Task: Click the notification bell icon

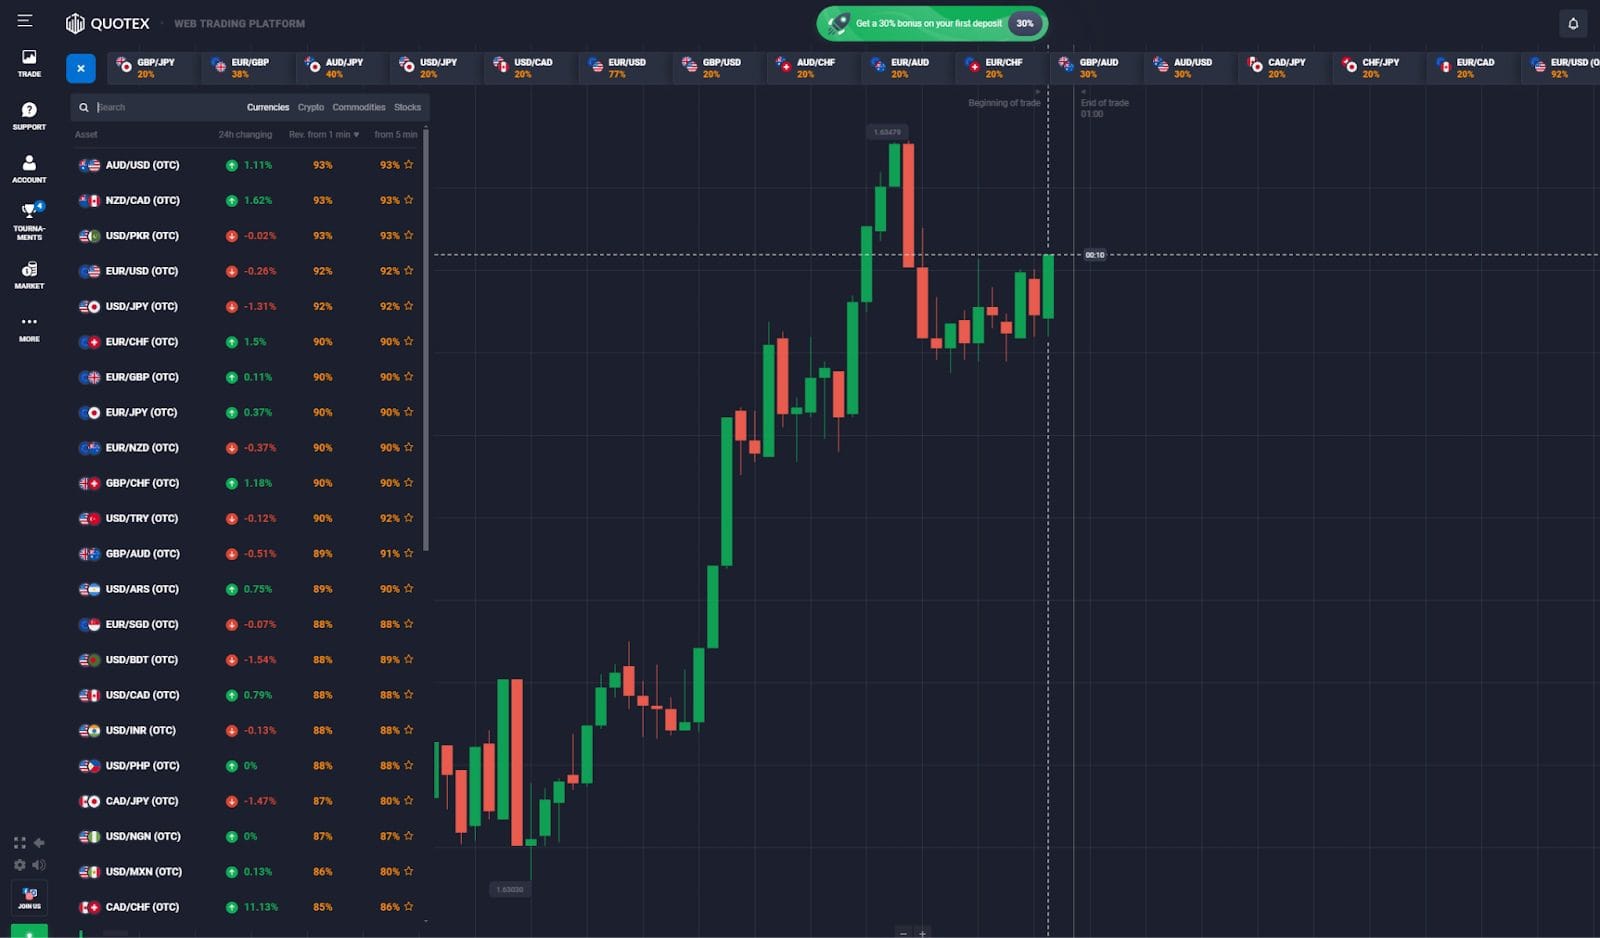Action: tap(1573, 23)
